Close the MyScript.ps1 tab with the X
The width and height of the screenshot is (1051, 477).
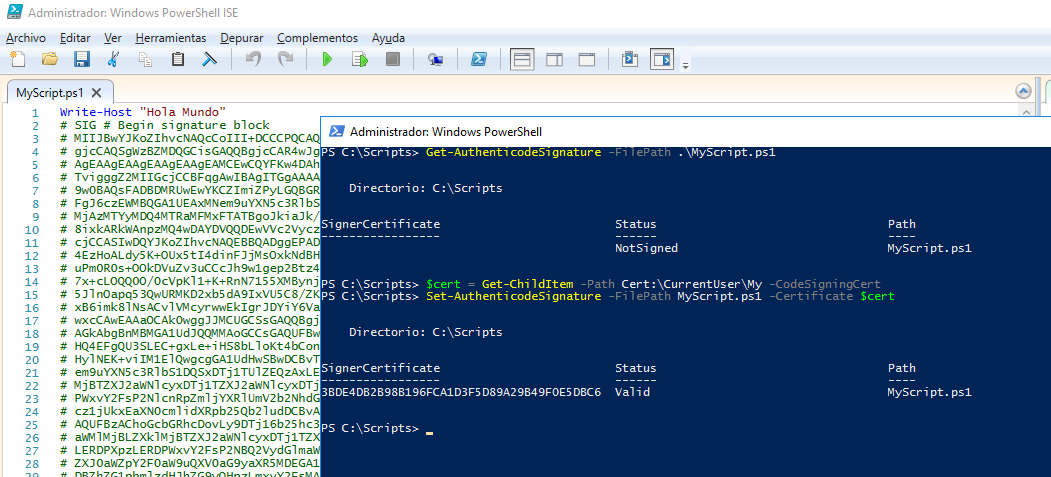pyautogui.click(x=97, y=92)
